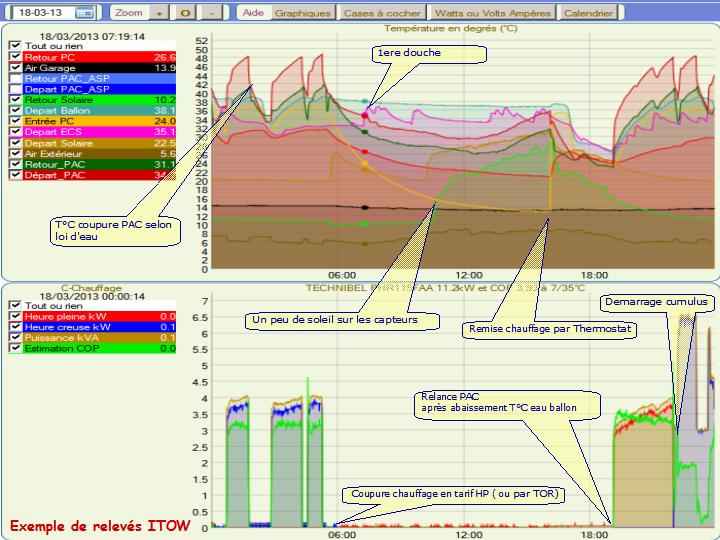This screenshot has height=540, width=720.
Task: Enable the Depart PAC_ASP checkbox
Action: tap(14, 89)
